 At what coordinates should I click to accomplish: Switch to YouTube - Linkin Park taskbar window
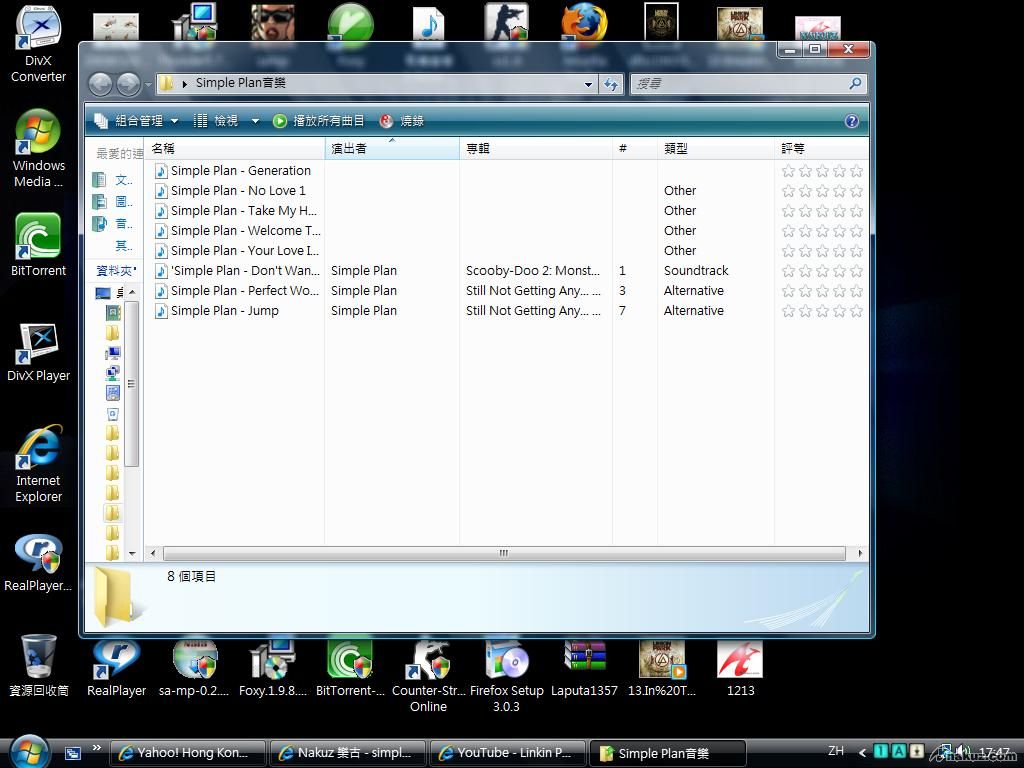coord(508,753)
